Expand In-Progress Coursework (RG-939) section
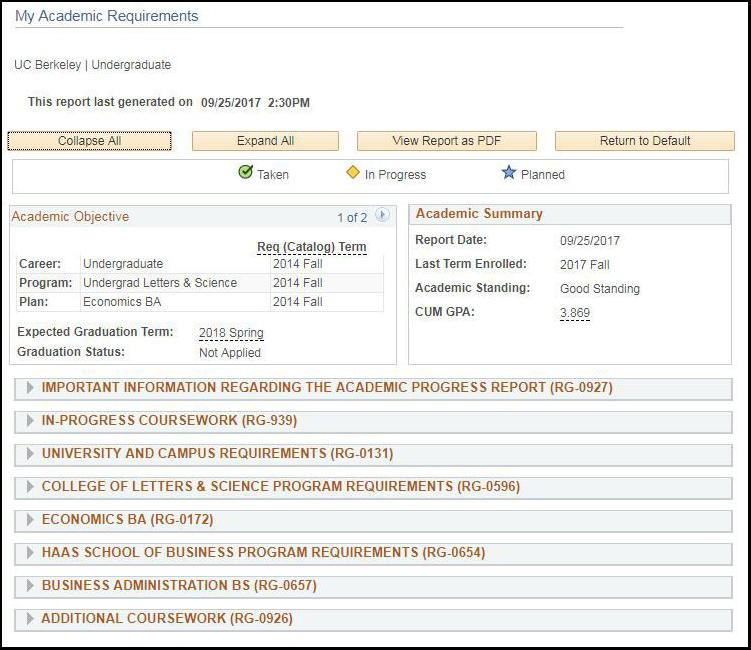 373,422
